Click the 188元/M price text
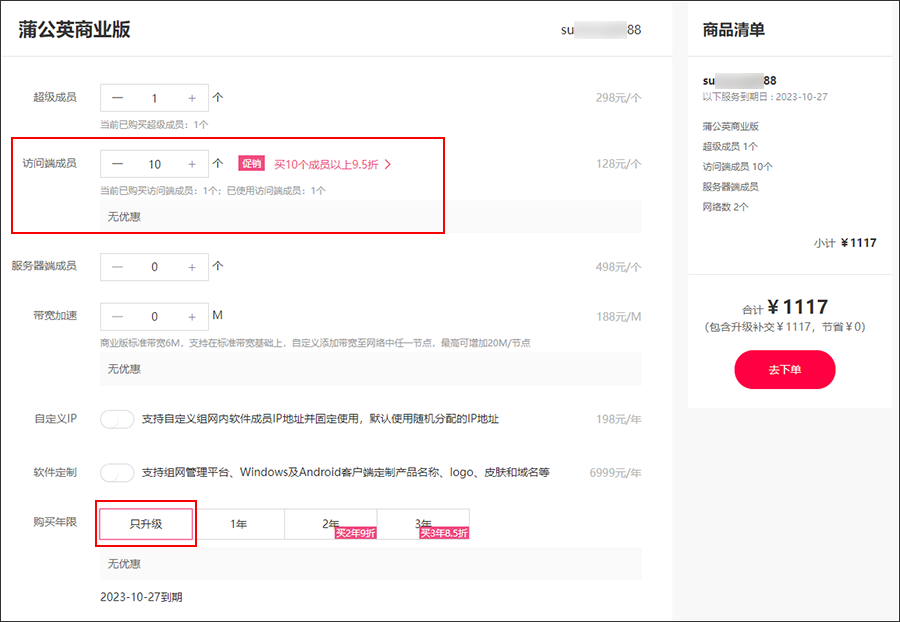The width and height of the screenshot is (900, 622). click(x=619, y=317)
